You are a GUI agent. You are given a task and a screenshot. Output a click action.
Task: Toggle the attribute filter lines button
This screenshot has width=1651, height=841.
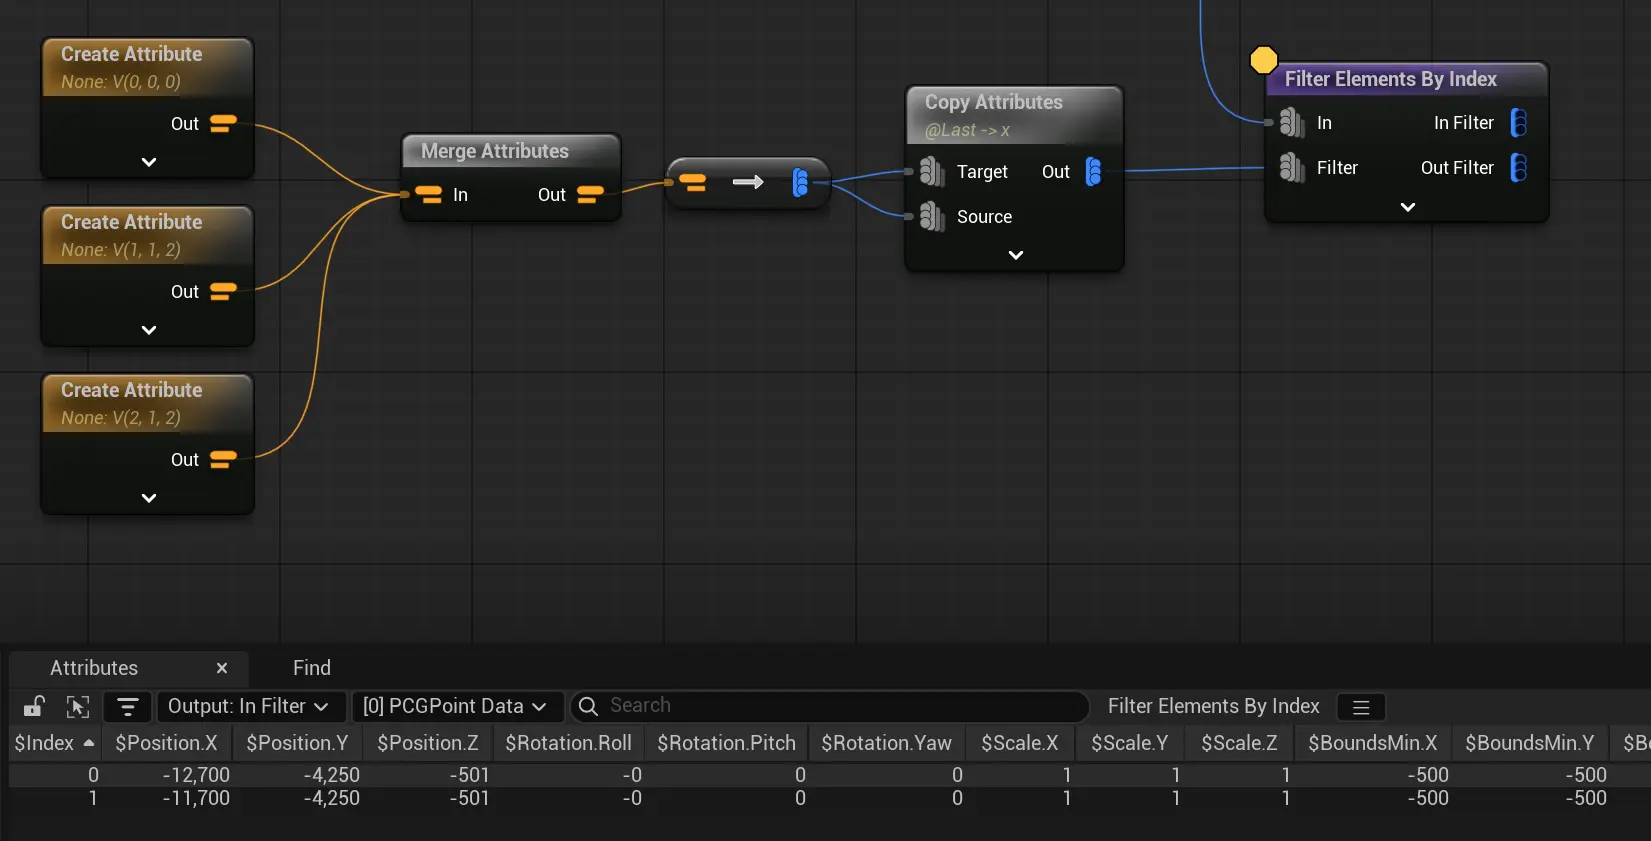(x=128, y=706)
